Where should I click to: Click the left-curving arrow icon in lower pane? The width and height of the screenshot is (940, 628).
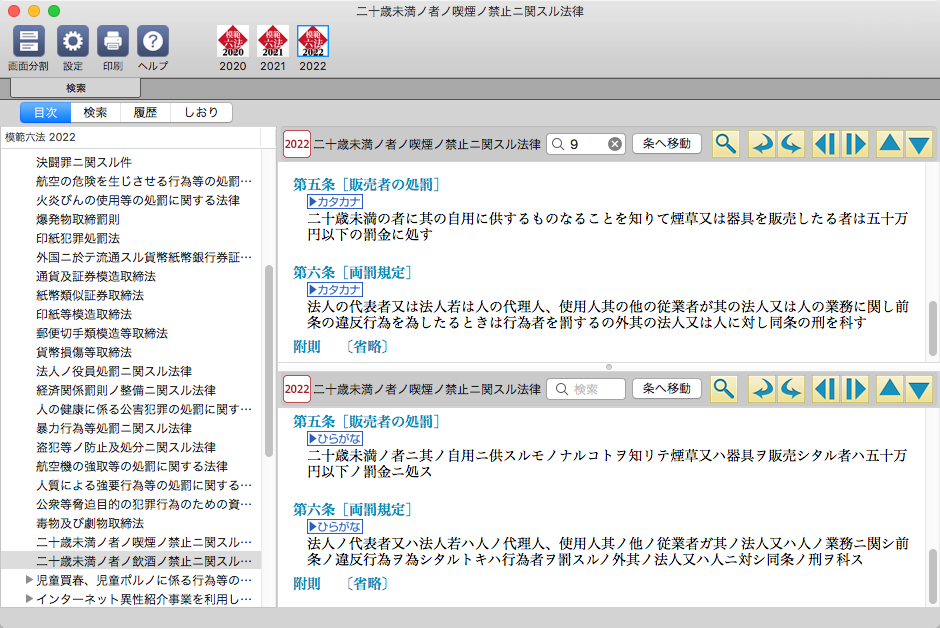[x=791, y=389]
